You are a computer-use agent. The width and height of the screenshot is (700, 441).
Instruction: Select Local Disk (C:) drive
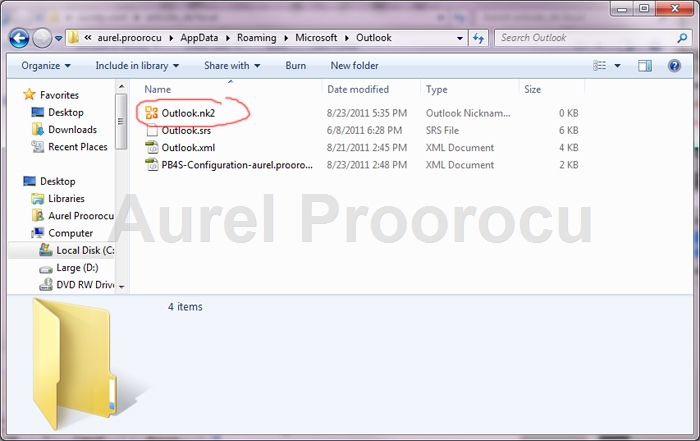pos(85,250)
